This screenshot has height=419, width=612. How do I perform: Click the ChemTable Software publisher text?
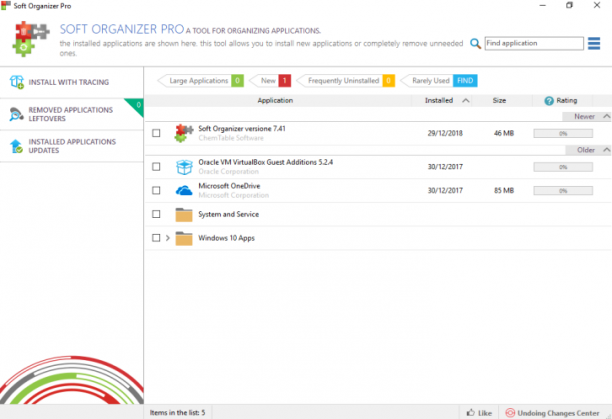pos(231,138)
